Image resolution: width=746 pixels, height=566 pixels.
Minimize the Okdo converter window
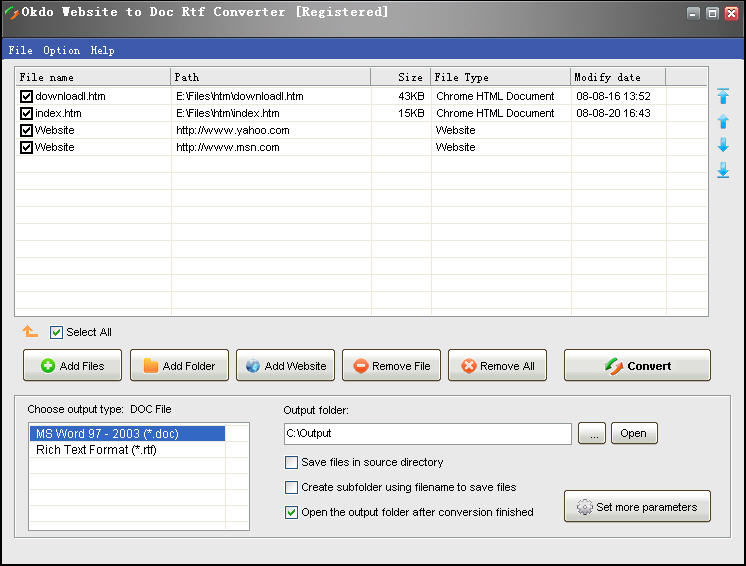tap(693, 13)
